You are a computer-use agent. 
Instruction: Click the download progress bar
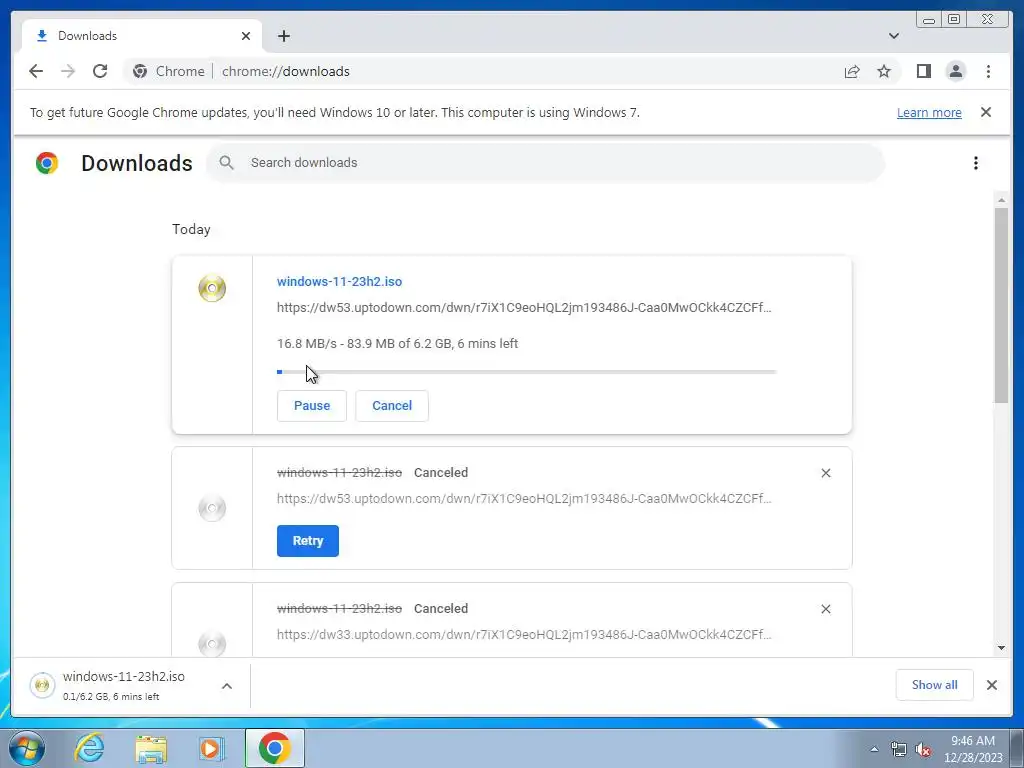click(526, 372)
